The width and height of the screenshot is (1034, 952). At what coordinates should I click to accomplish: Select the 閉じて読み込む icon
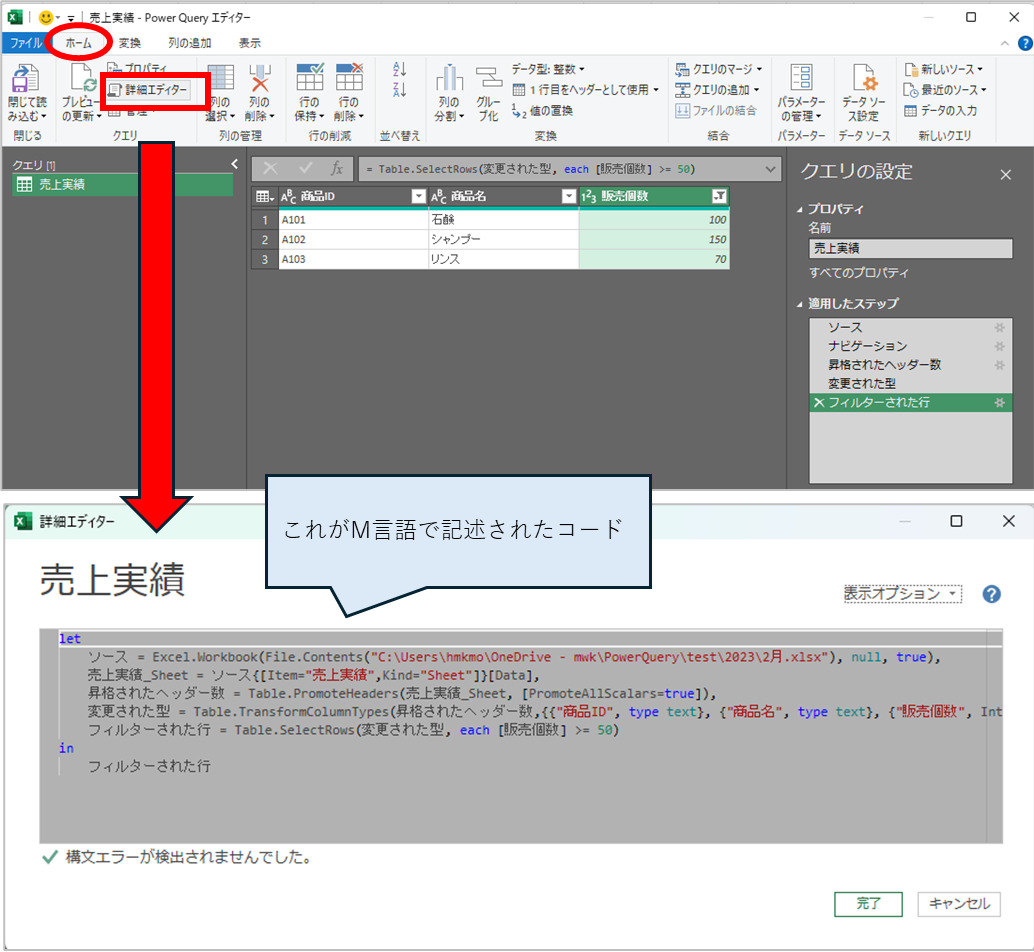[27, 90]
